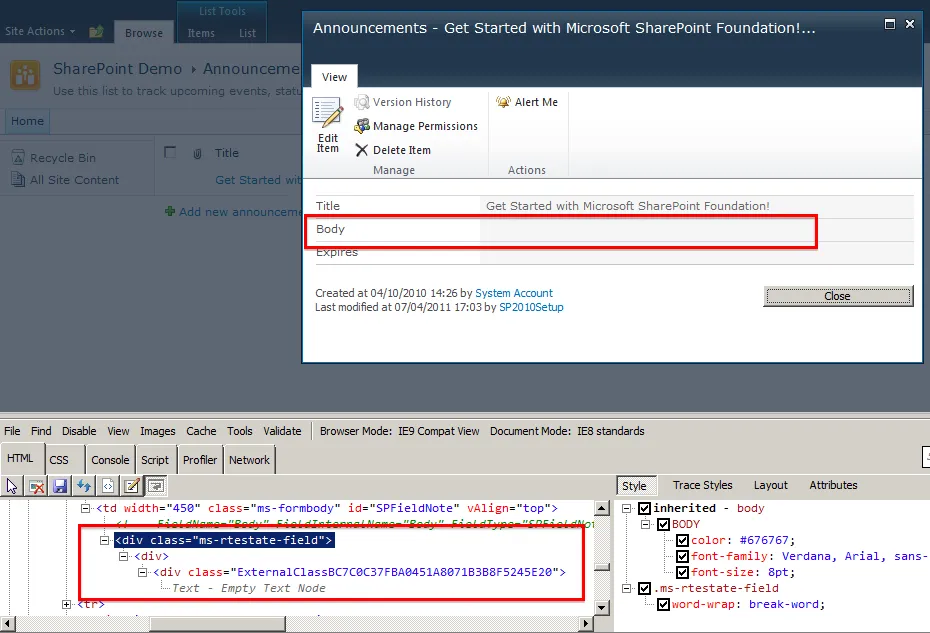Image resolution: width=930 pixels, height=633 pixels.
Task: Uncheck the font-size 8pt property checkbox
Action: pyautogui.click(x=683, y=572)
